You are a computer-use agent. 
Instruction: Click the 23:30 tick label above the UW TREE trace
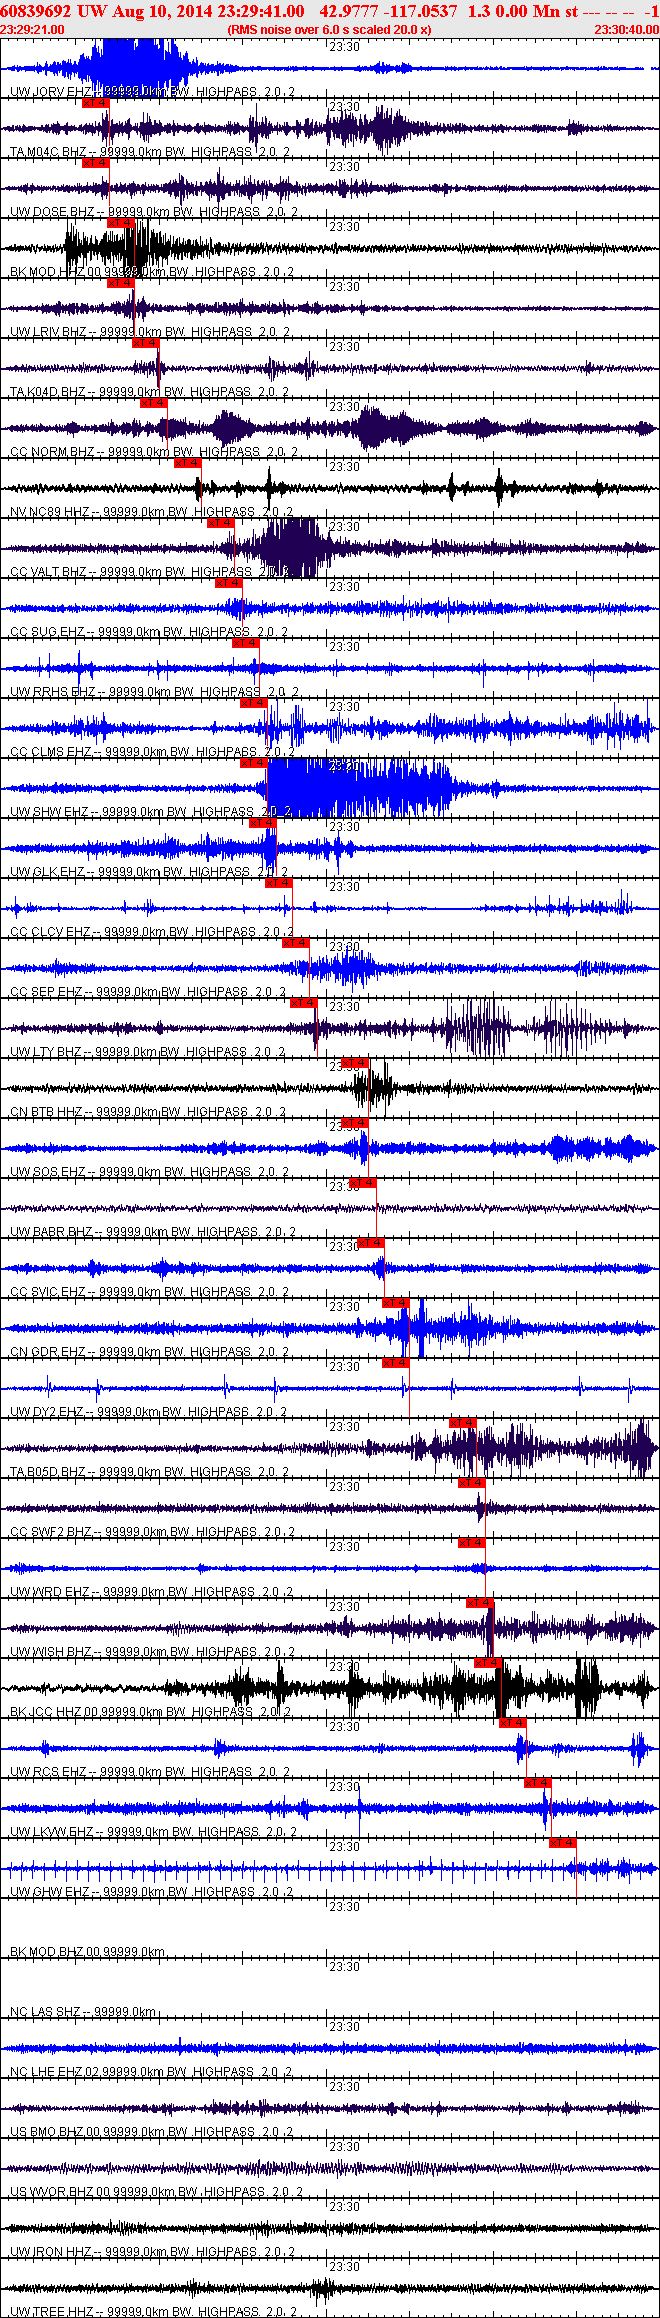pyautogui.click(x=344, y=2267)
